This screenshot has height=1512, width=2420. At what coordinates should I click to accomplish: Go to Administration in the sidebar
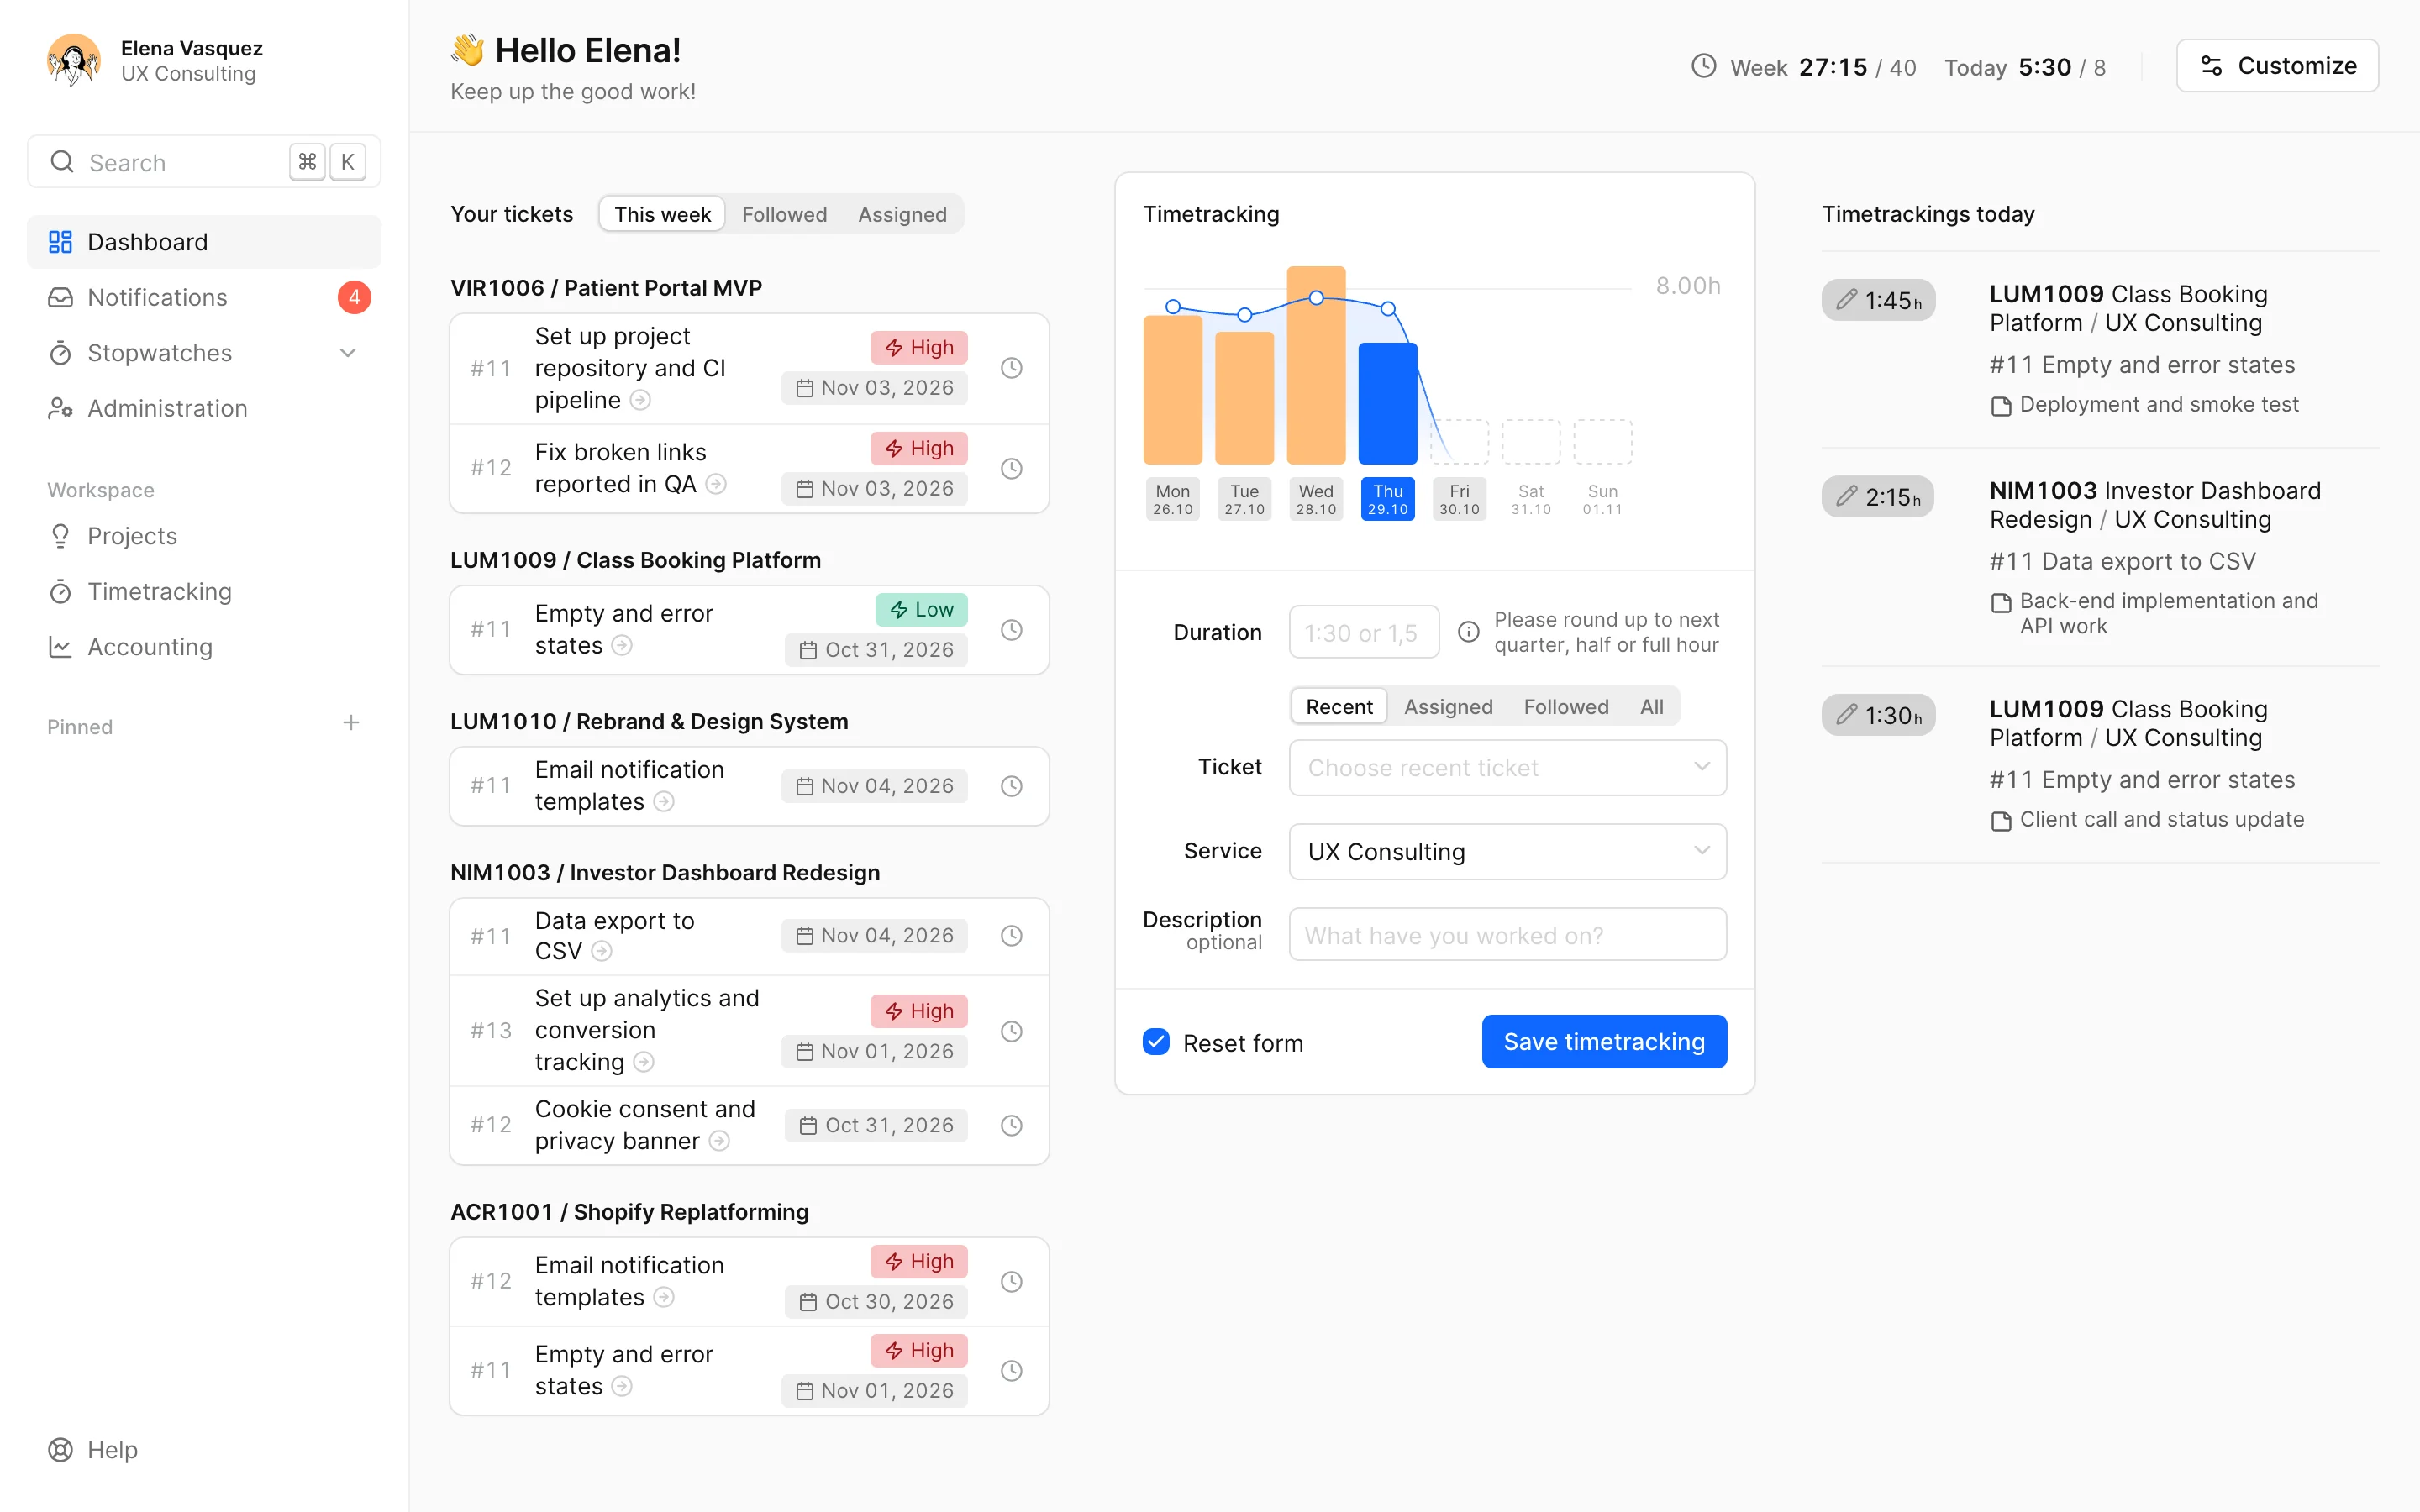(204, 408)
